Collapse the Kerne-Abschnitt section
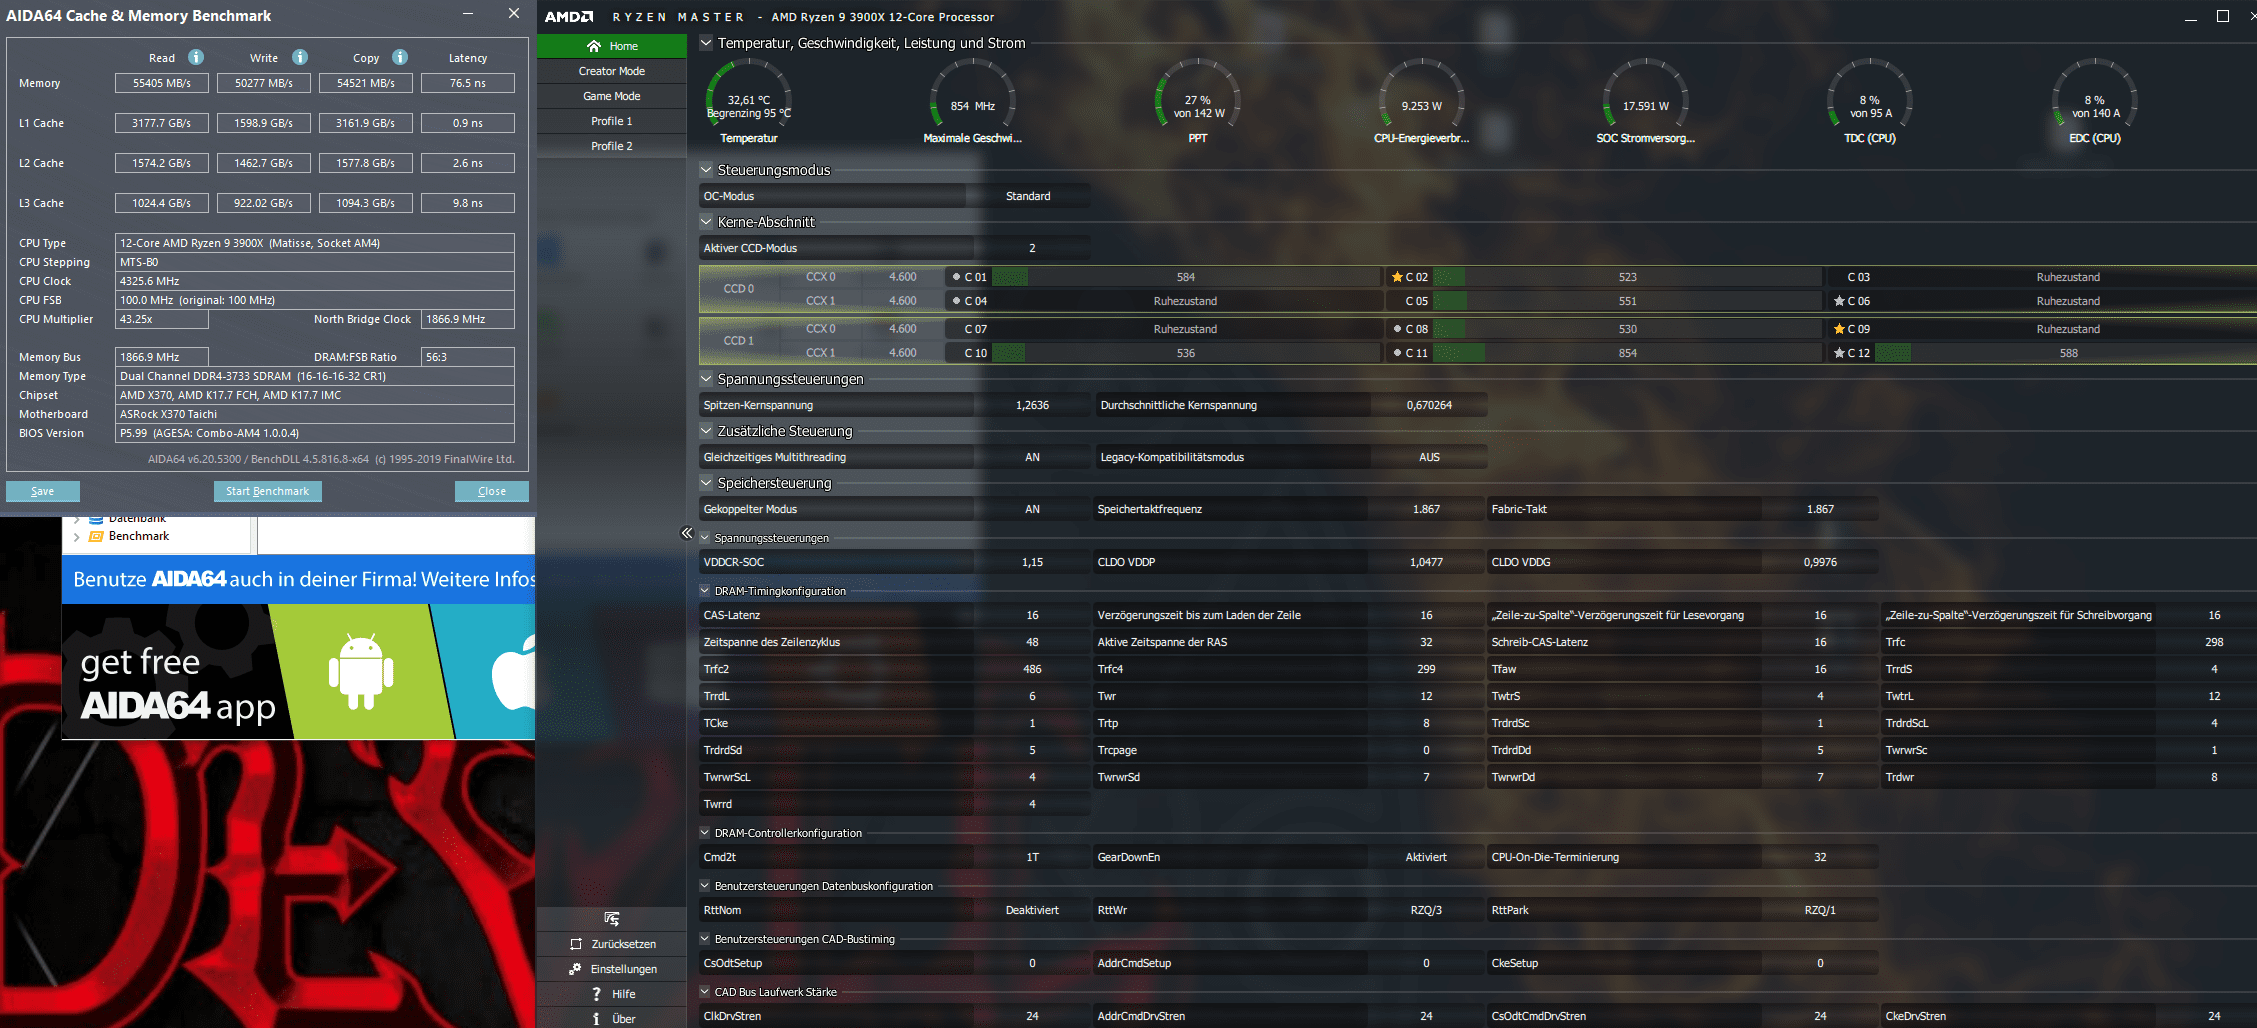Image resolution: width=2257 pixels, height=1028 pixels. tap(706, 222)
